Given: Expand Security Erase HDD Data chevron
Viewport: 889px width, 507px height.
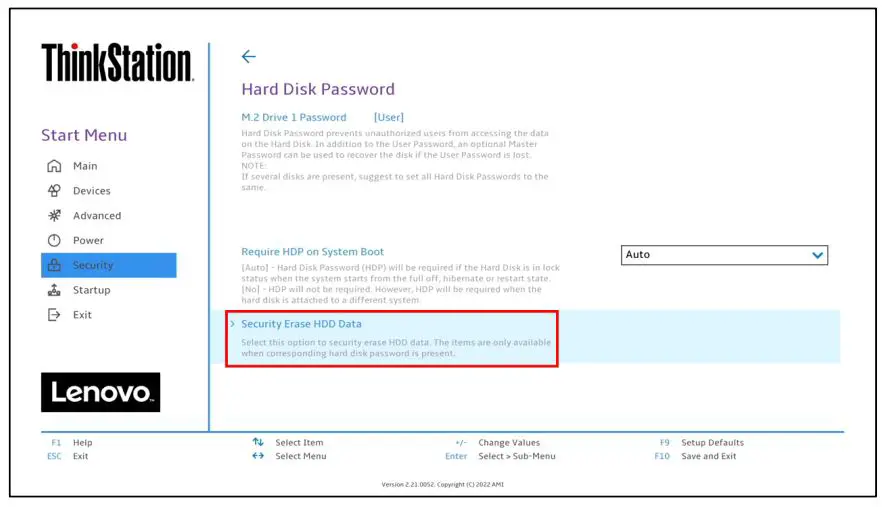Looking at the screenshot, I should [232, 324].
